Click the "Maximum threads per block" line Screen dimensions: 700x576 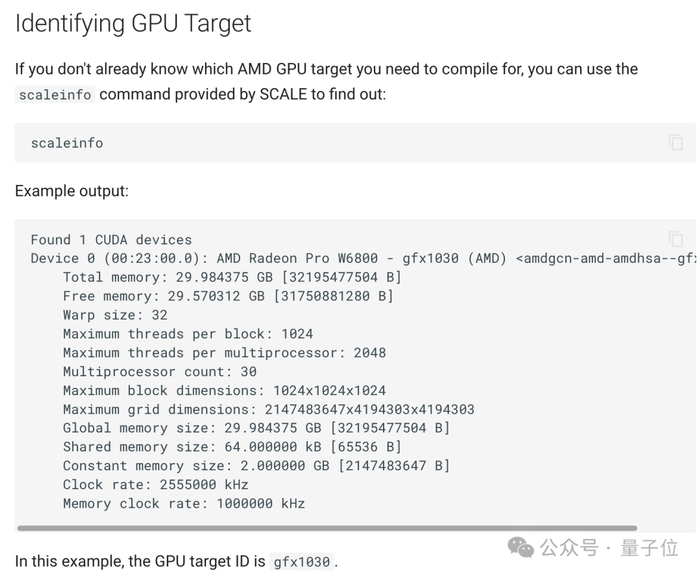tap(188, 334)
